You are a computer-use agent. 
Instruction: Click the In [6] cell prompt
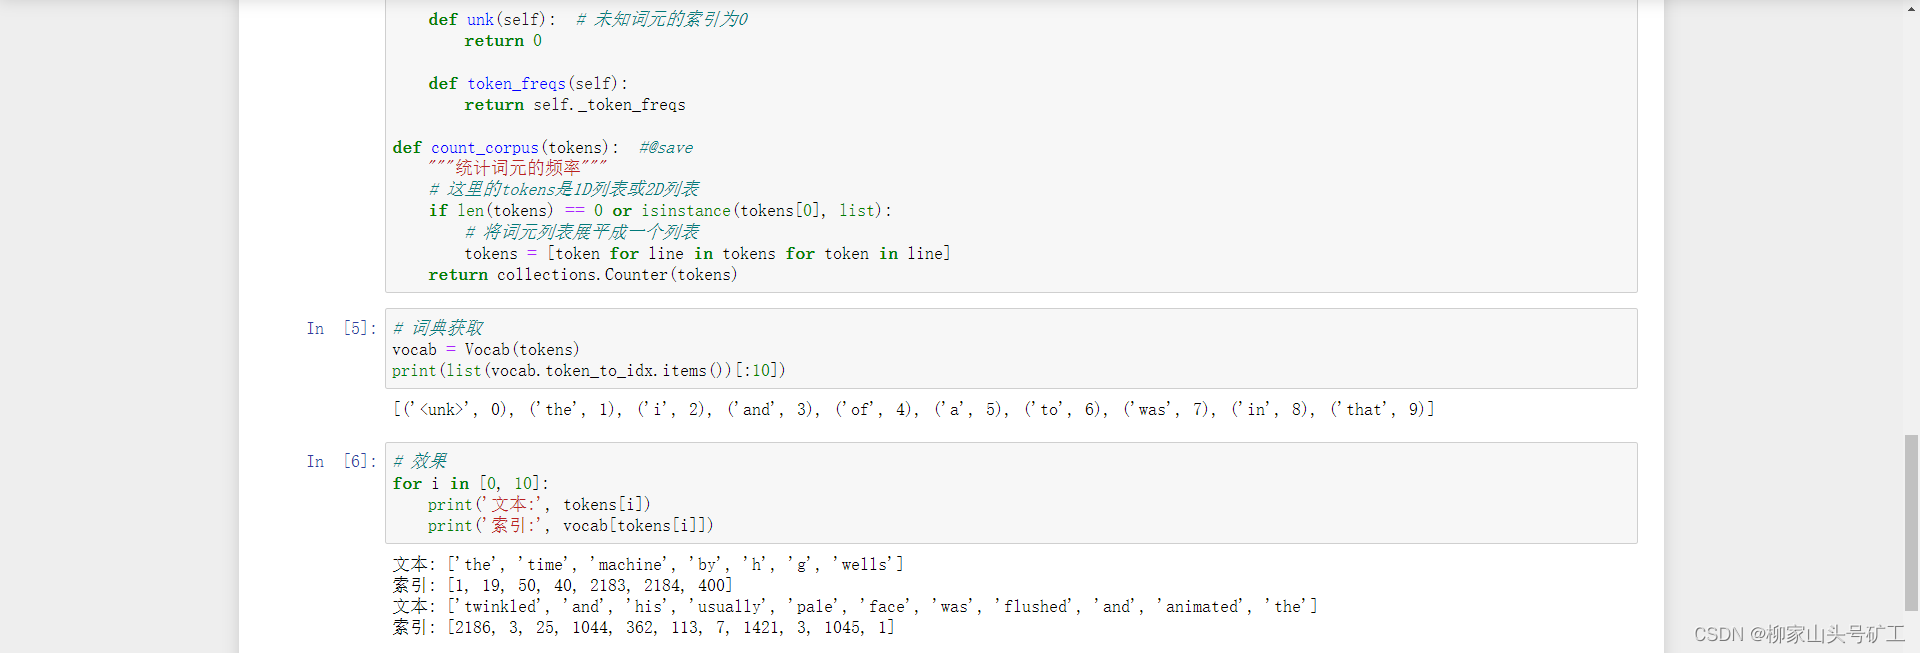click(341, 461)
